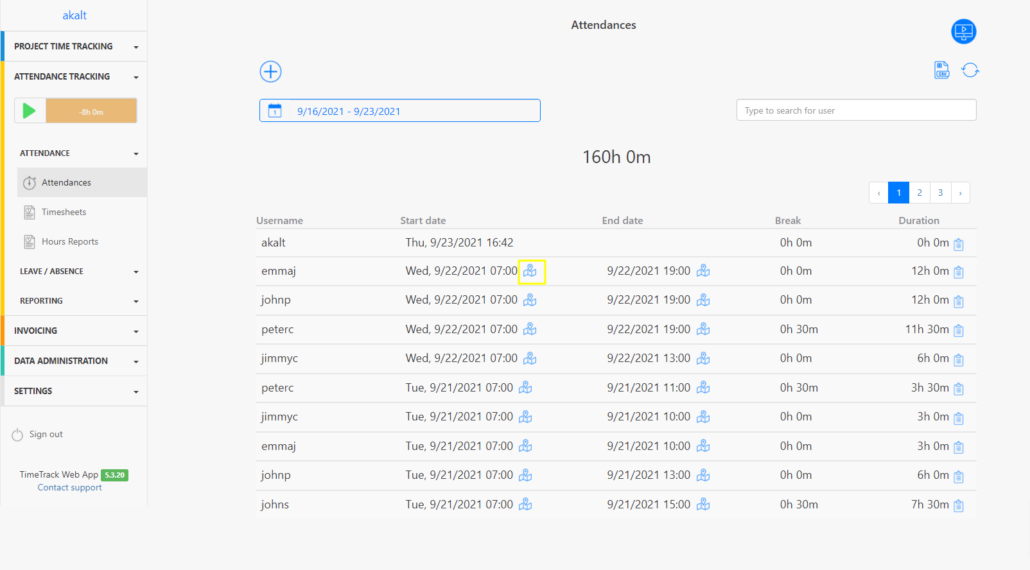Click Sign out in the sidebar

(45, 434)
